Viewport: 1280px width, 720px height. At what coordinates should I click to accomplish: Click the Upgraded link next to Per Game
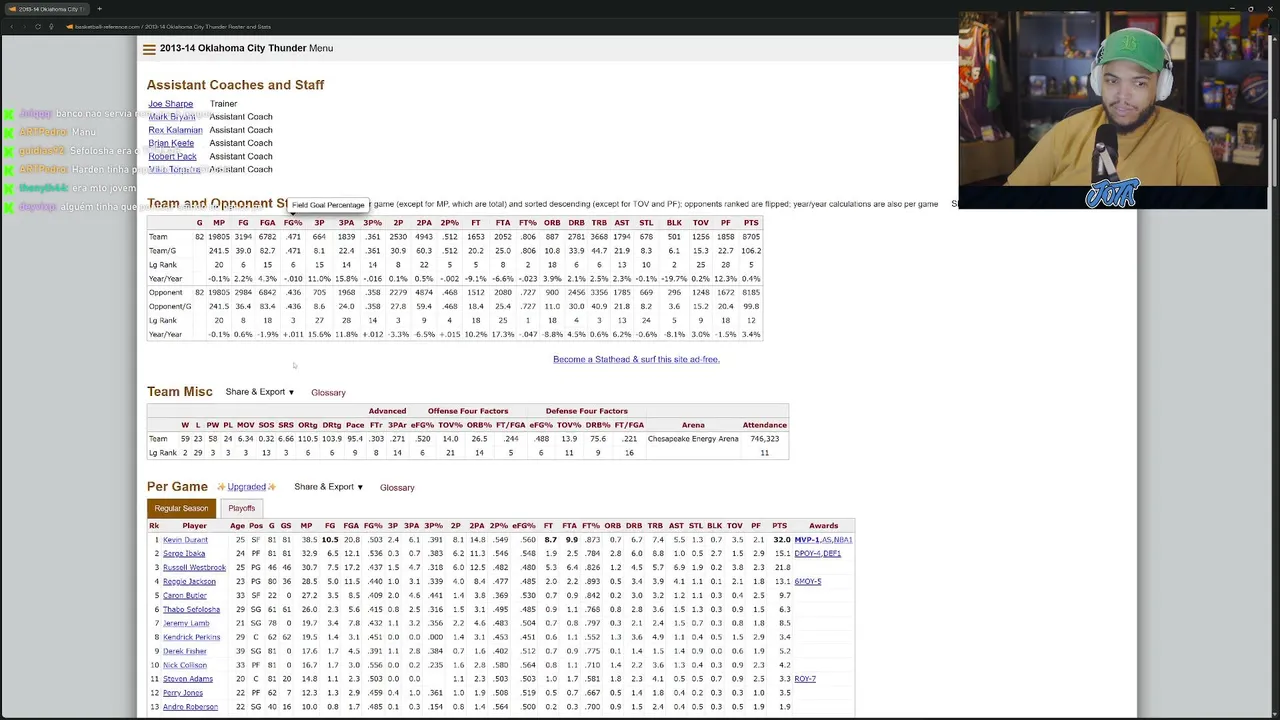click(246, 487)
